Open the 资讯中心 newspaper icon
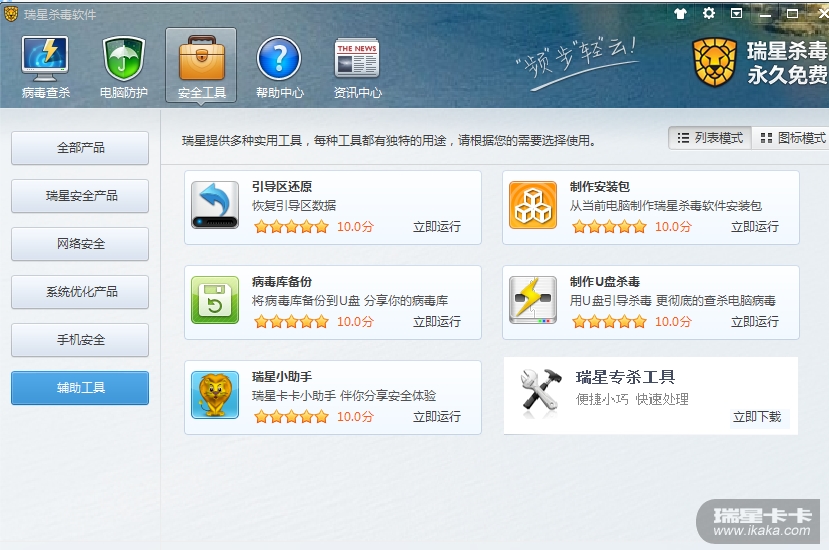The height and width of the screenshot is (550, 829). [357, 58]
